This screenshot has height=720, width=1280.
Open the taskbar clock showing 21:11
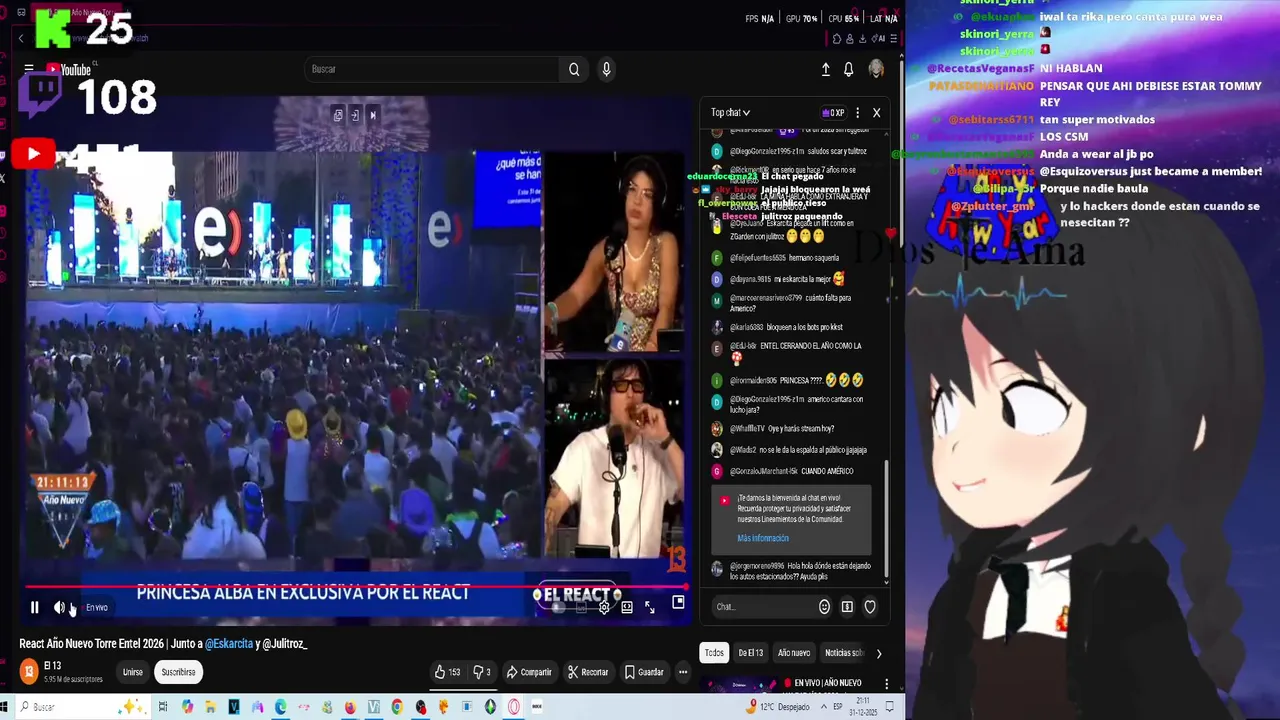[862, 707]
